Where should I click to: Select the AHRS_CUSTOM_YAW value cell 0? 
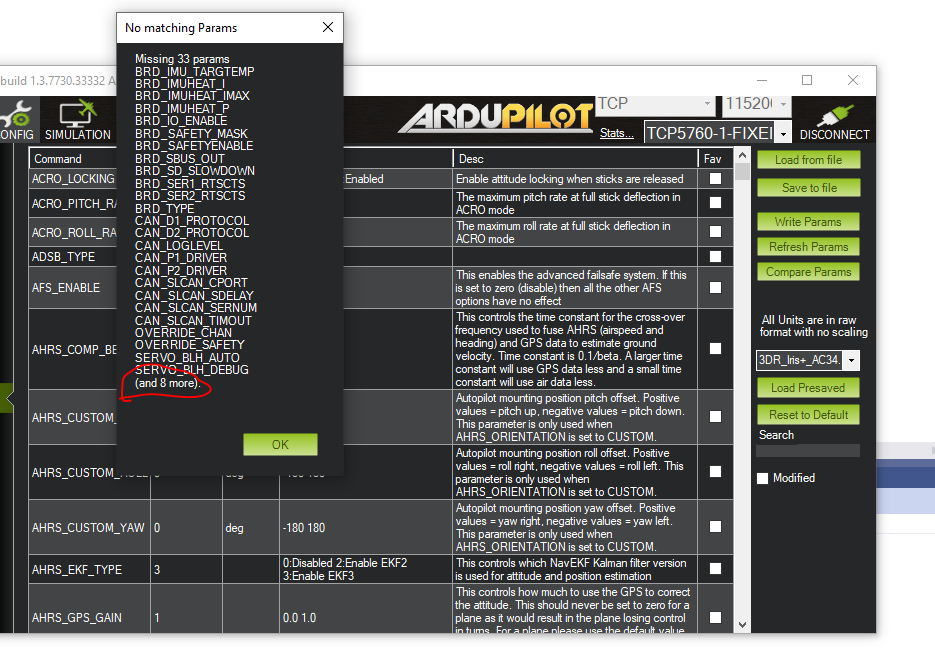[x=186, y=528]
